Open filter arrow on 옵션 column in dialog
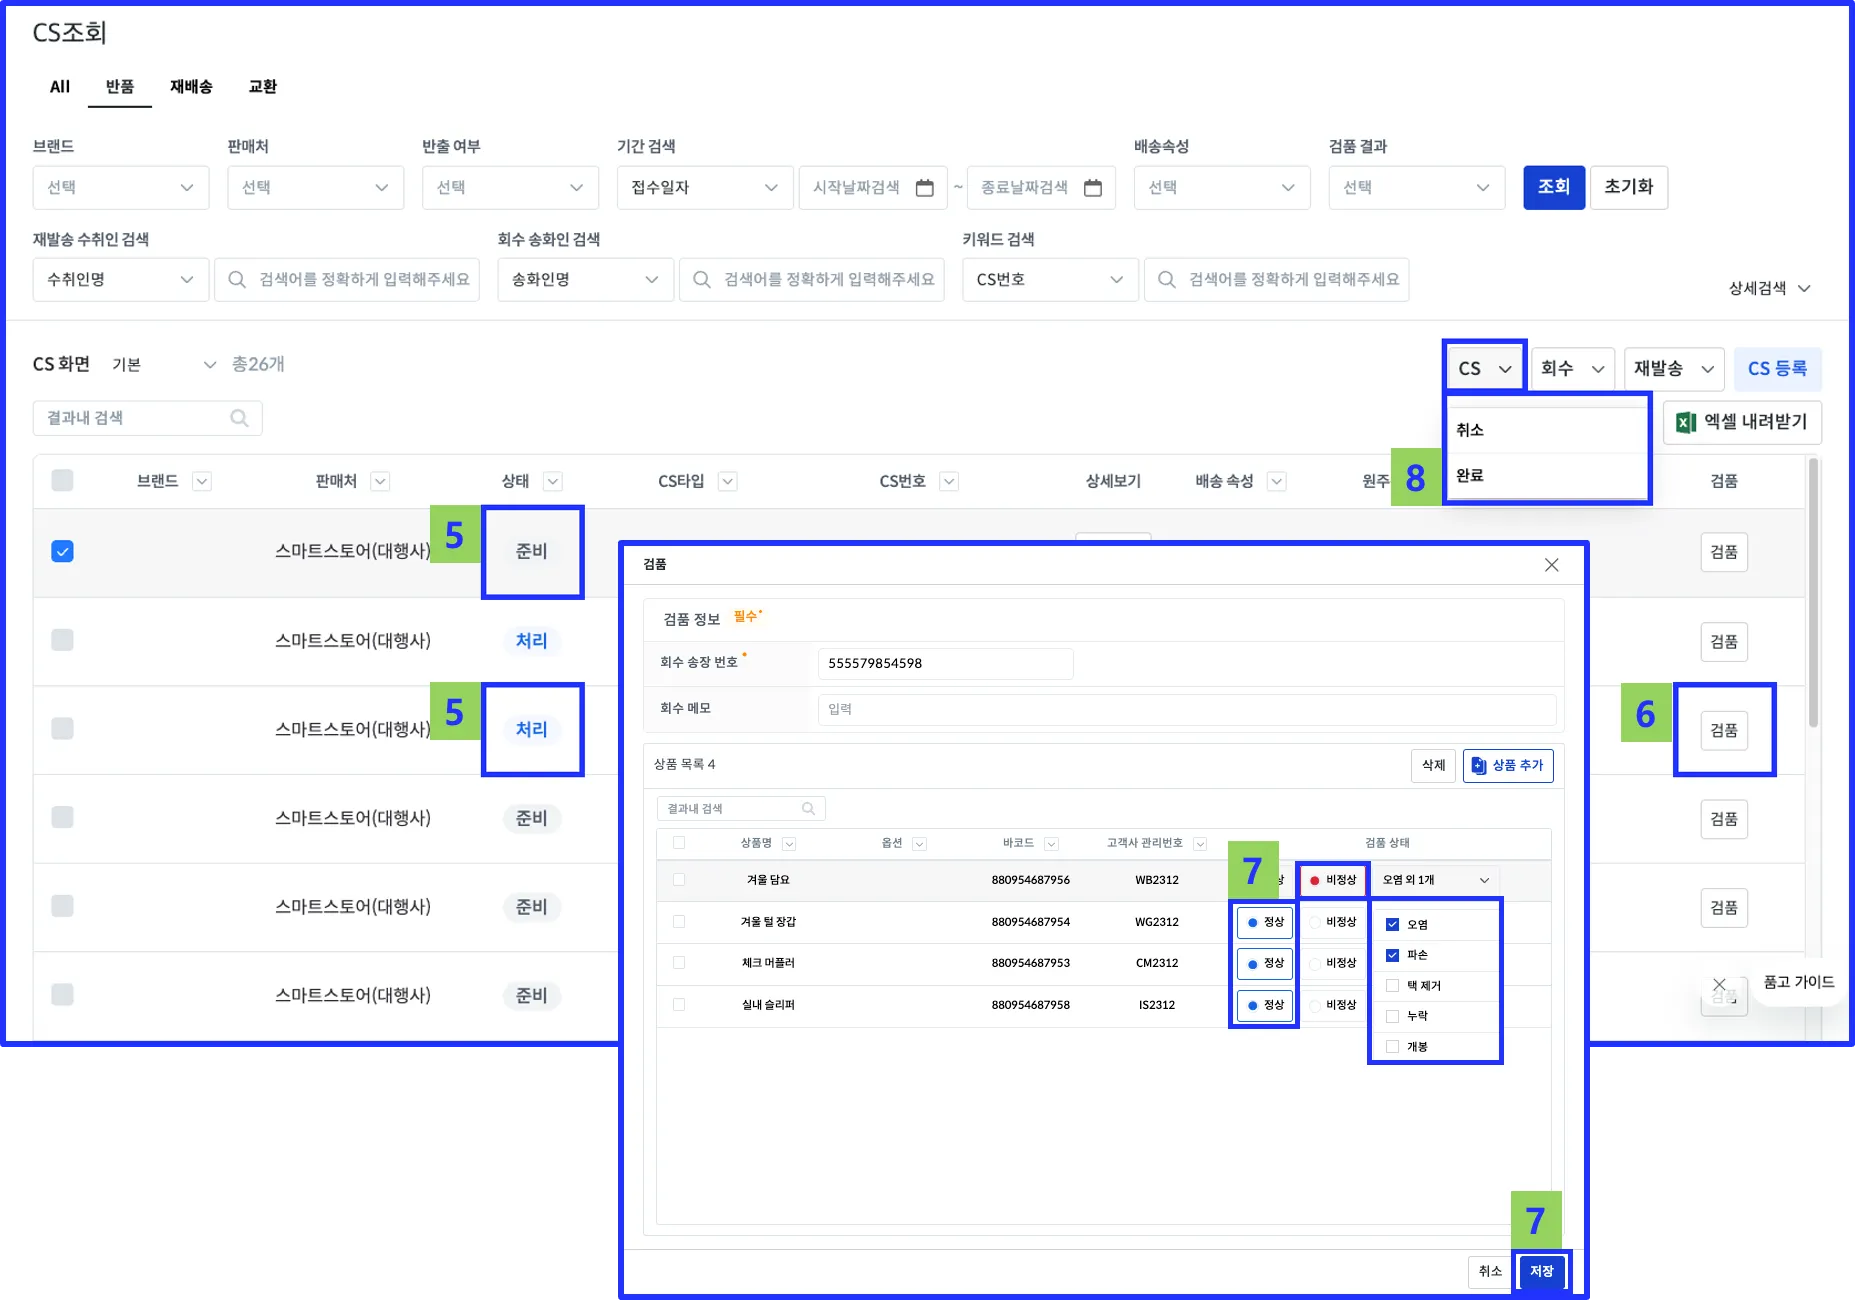This screenshot has height=1300, width=1856. 919,844
